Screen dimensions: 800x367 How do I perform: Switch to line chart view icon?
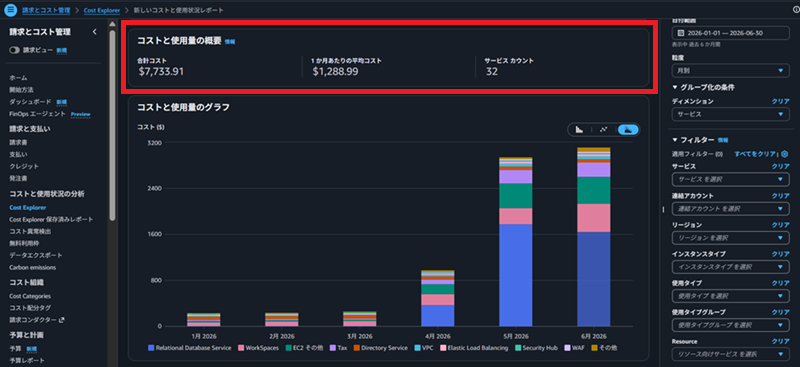(604, 130)
